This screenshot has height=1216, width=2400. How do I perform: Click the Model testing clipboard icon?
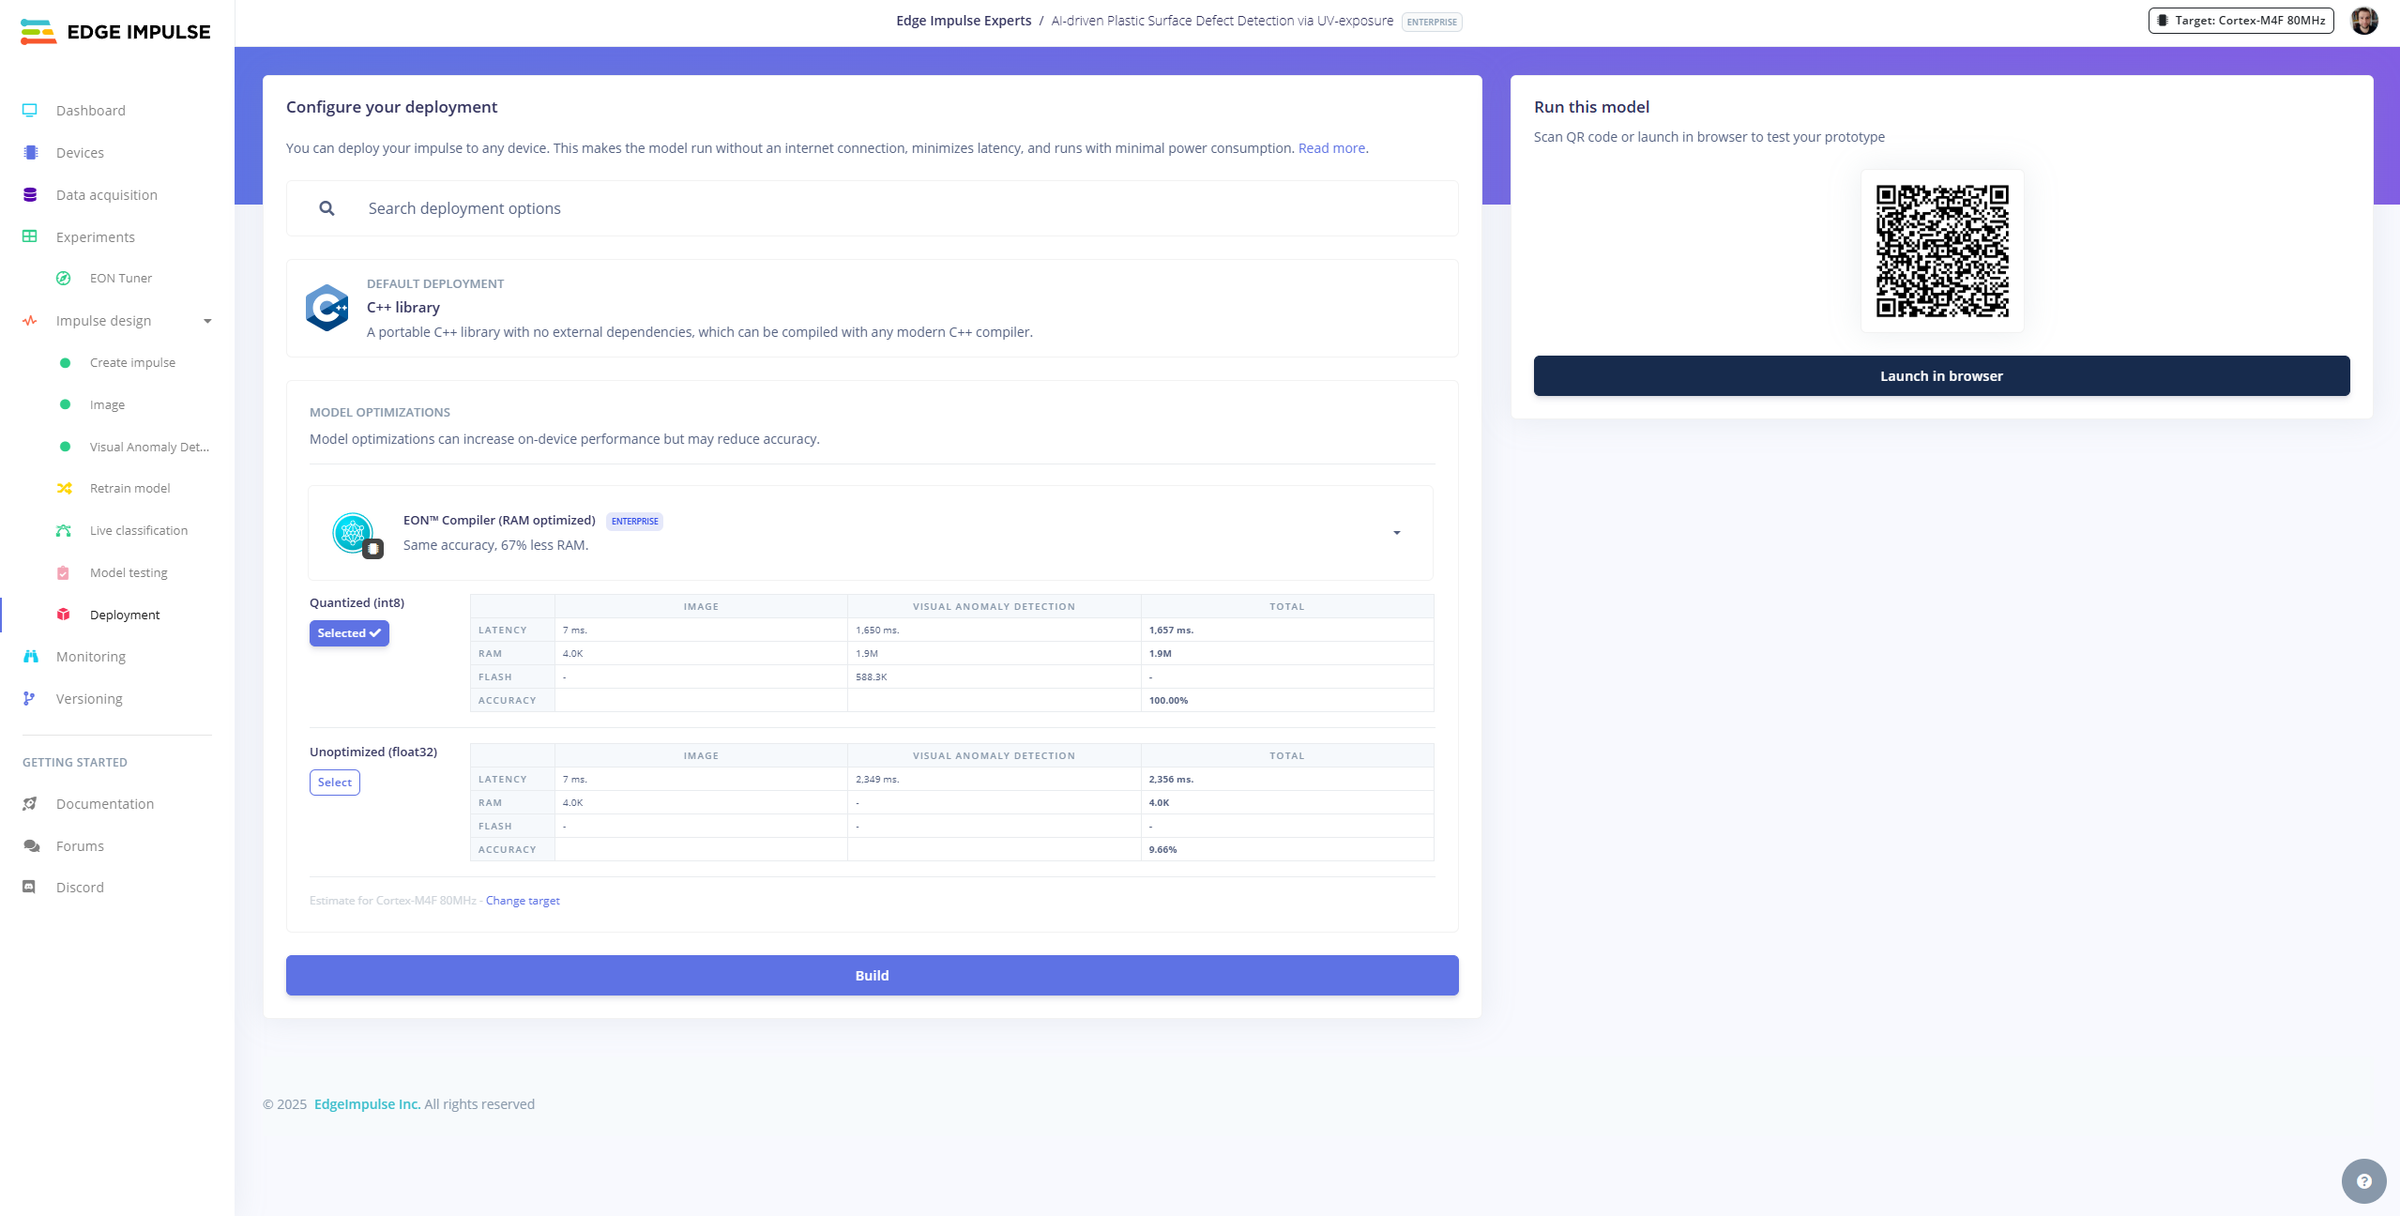click(64, 573)
